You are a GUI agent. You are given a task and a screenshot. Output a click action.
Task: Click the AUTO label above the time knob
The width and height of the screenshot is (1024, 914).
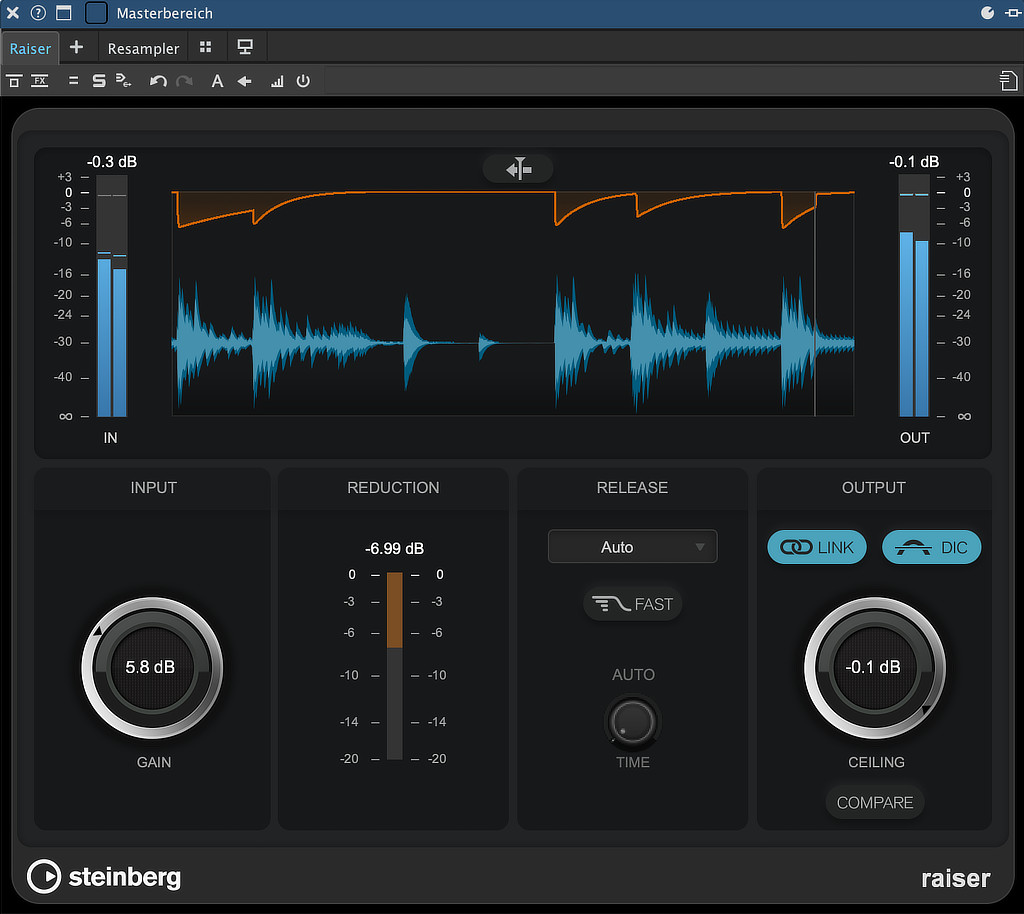[633, 674]
